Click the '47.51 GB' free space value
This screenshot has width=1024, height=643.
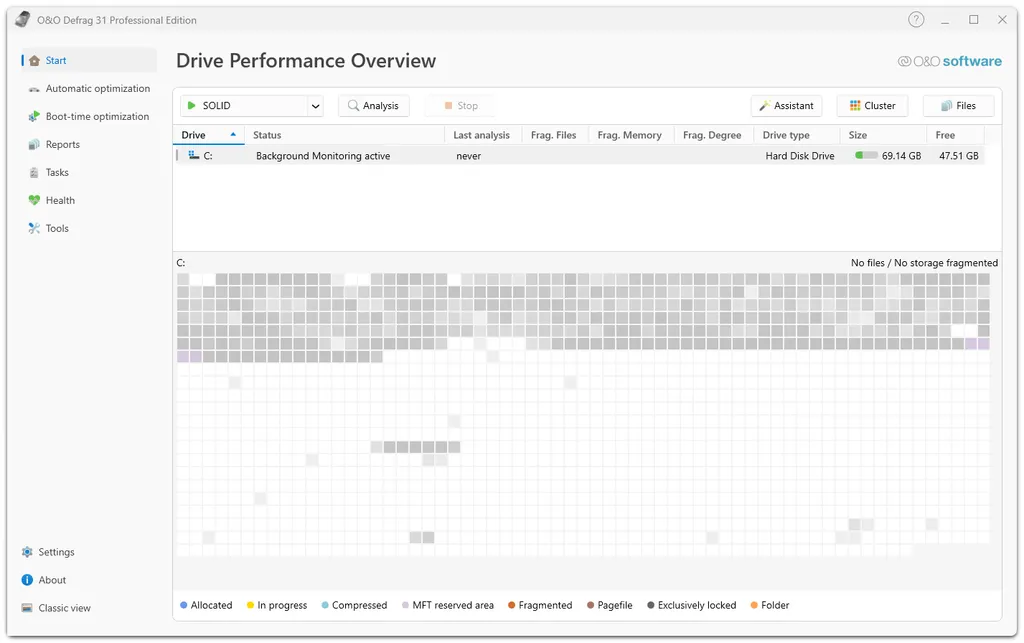[x=959, y=156]
